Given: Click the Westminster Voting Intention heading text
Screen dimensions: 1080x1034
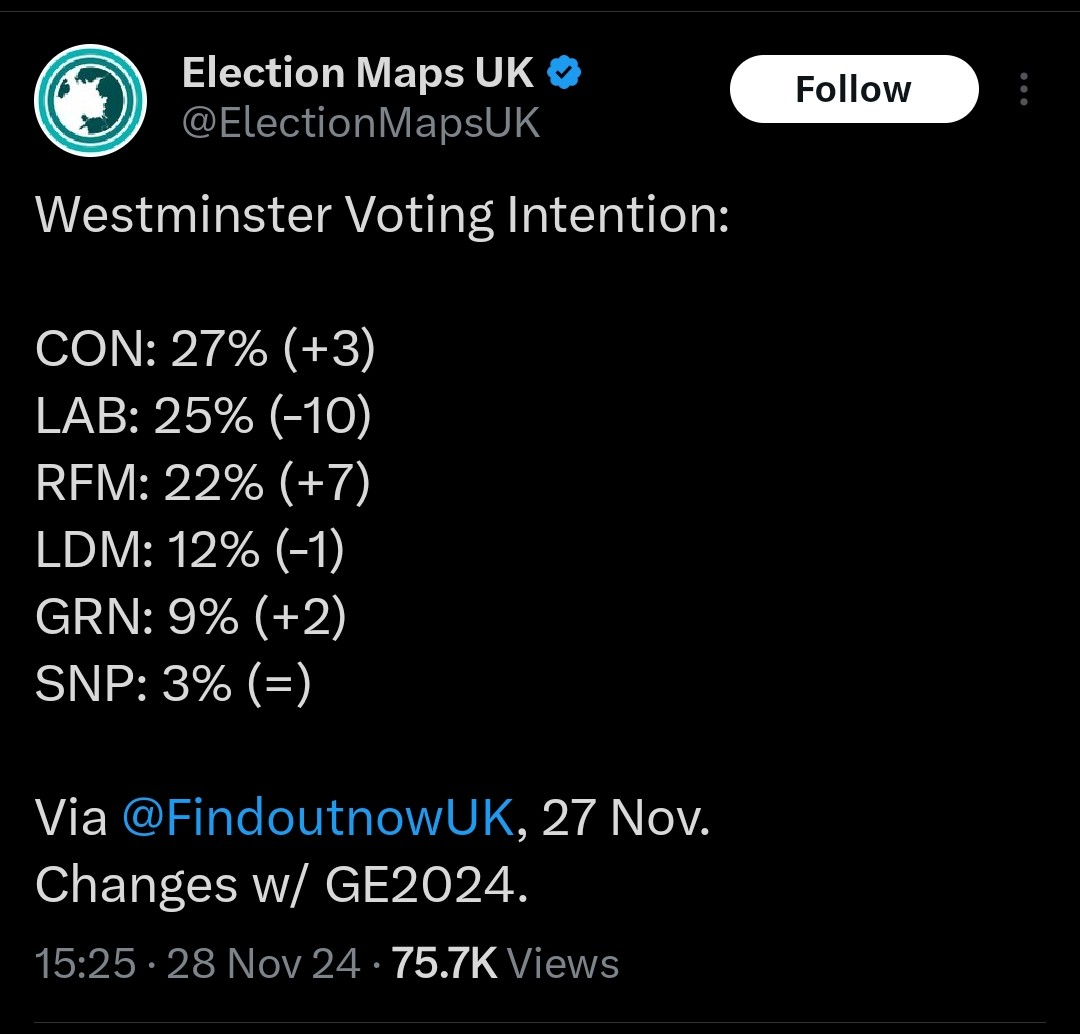Looking at the screenshot, I should pyautogui.click(x=382, y=216).
